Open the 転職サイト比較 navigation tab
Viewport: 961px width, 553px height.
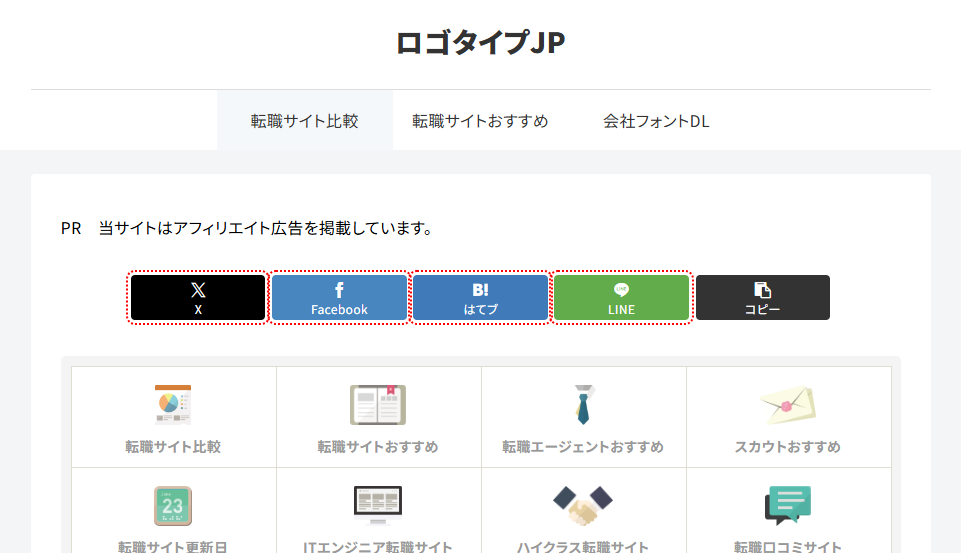304,121
